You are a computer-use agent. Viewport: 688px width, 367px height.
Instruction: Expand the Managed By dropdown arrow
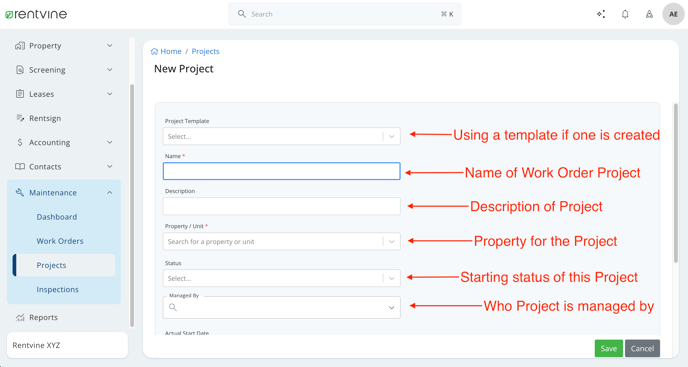click(x=391, y=308)
